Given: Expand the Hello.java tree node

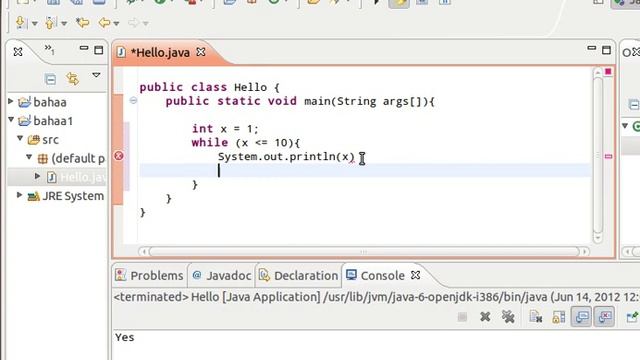Looking at the screenshot, I should click(x=38, y=176).
